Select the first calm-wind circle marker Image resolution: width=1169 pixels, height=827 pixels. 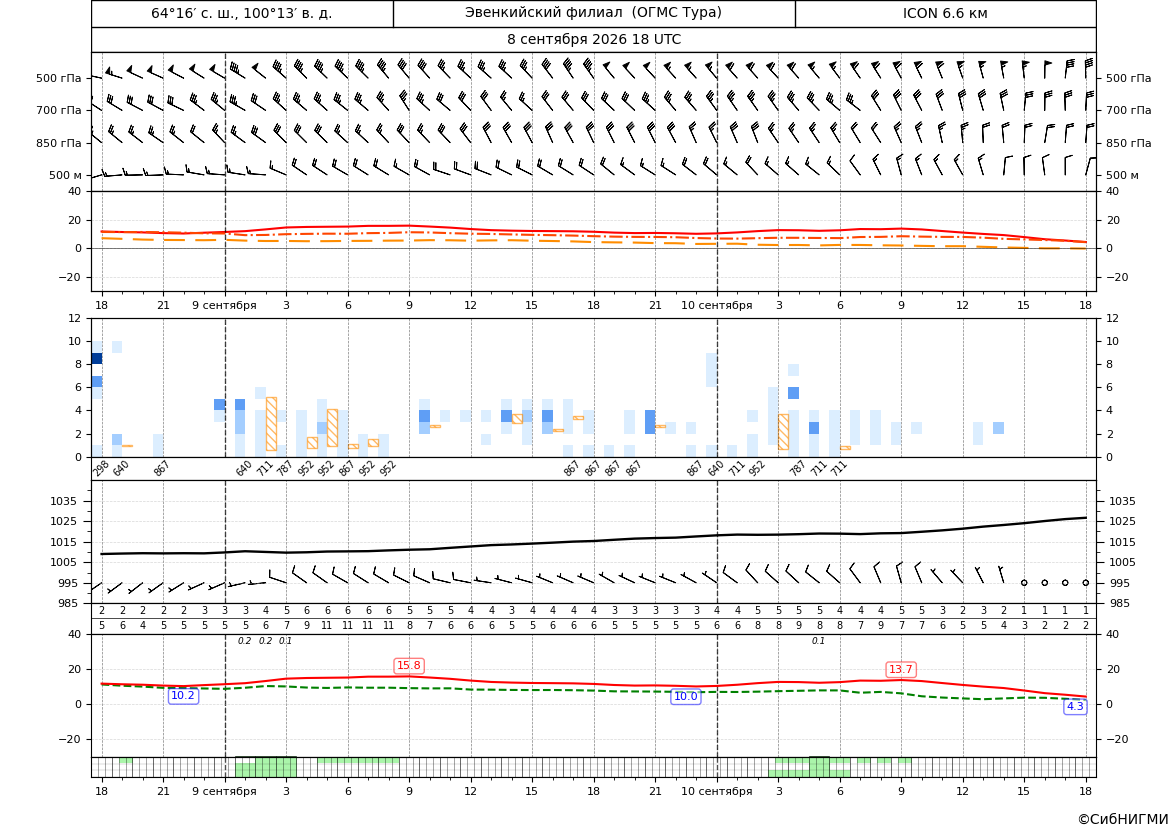[x=1024, y=583]
